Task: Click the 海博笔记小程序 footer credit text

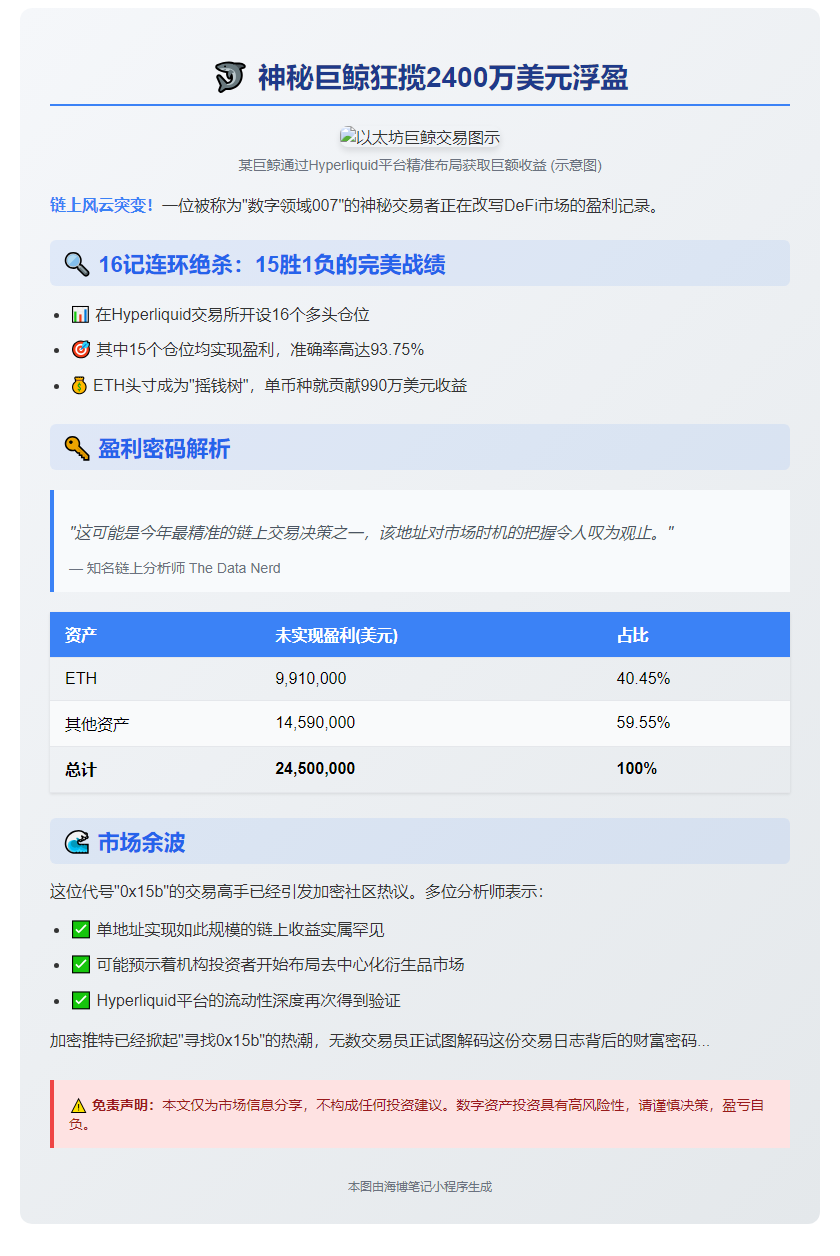Action: click(x=420, y=1187)
